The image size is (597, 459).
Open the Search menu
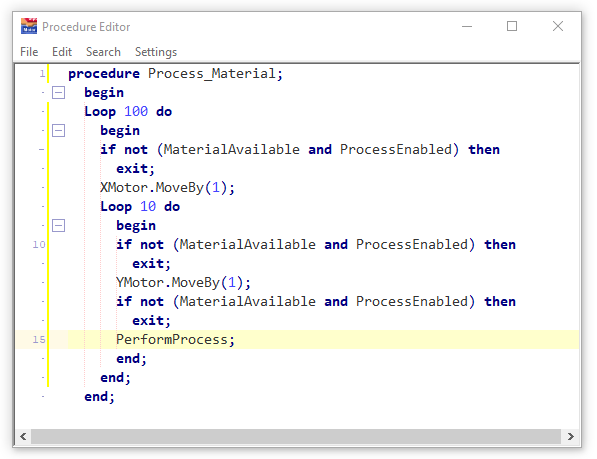pos(103,52)
